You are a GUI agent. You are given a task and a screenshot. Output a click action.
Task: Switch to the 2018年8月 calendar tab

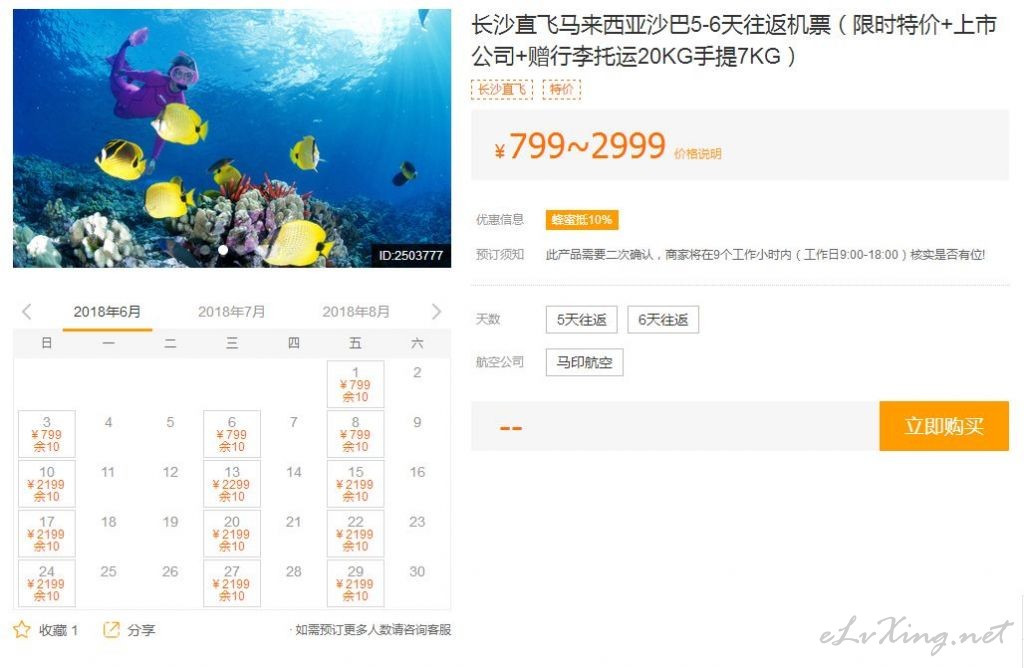pos(355,312)
